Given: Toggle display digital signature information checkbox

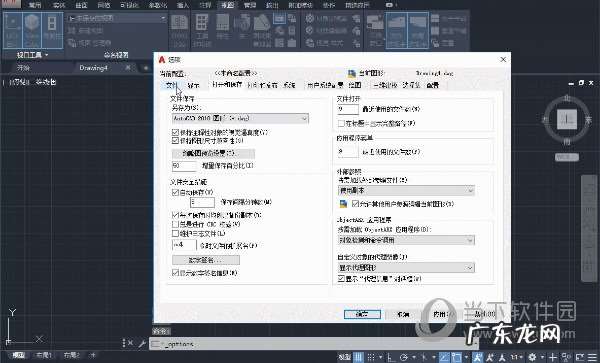Looking at the screenshot, I should pos(175,273).
